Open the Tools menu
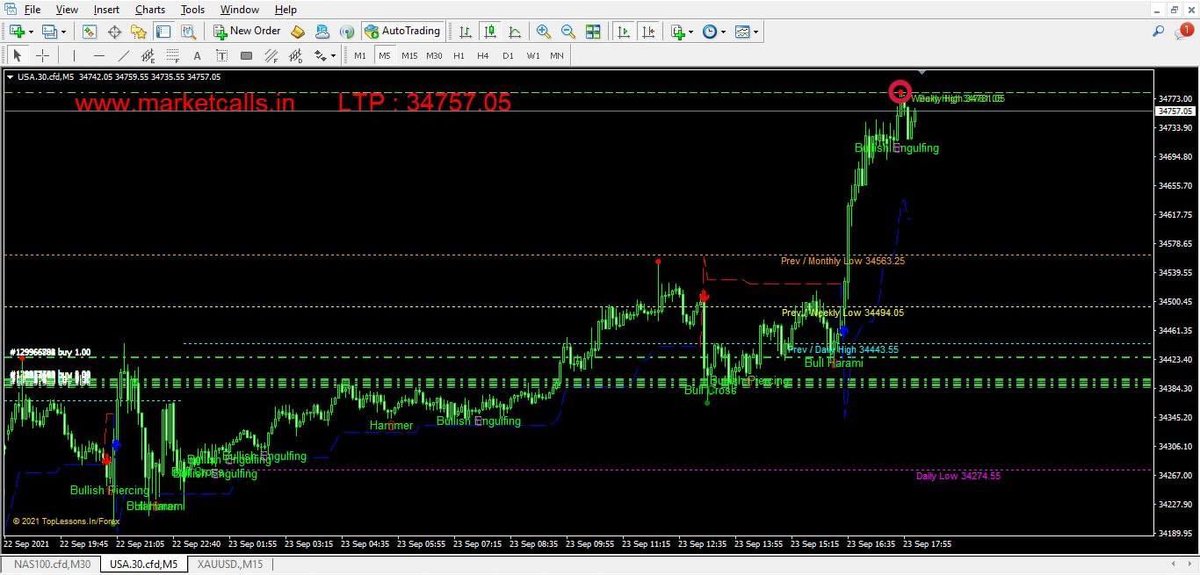The height and width of the screenshot is (575, 1200). (x=193, y=9)
